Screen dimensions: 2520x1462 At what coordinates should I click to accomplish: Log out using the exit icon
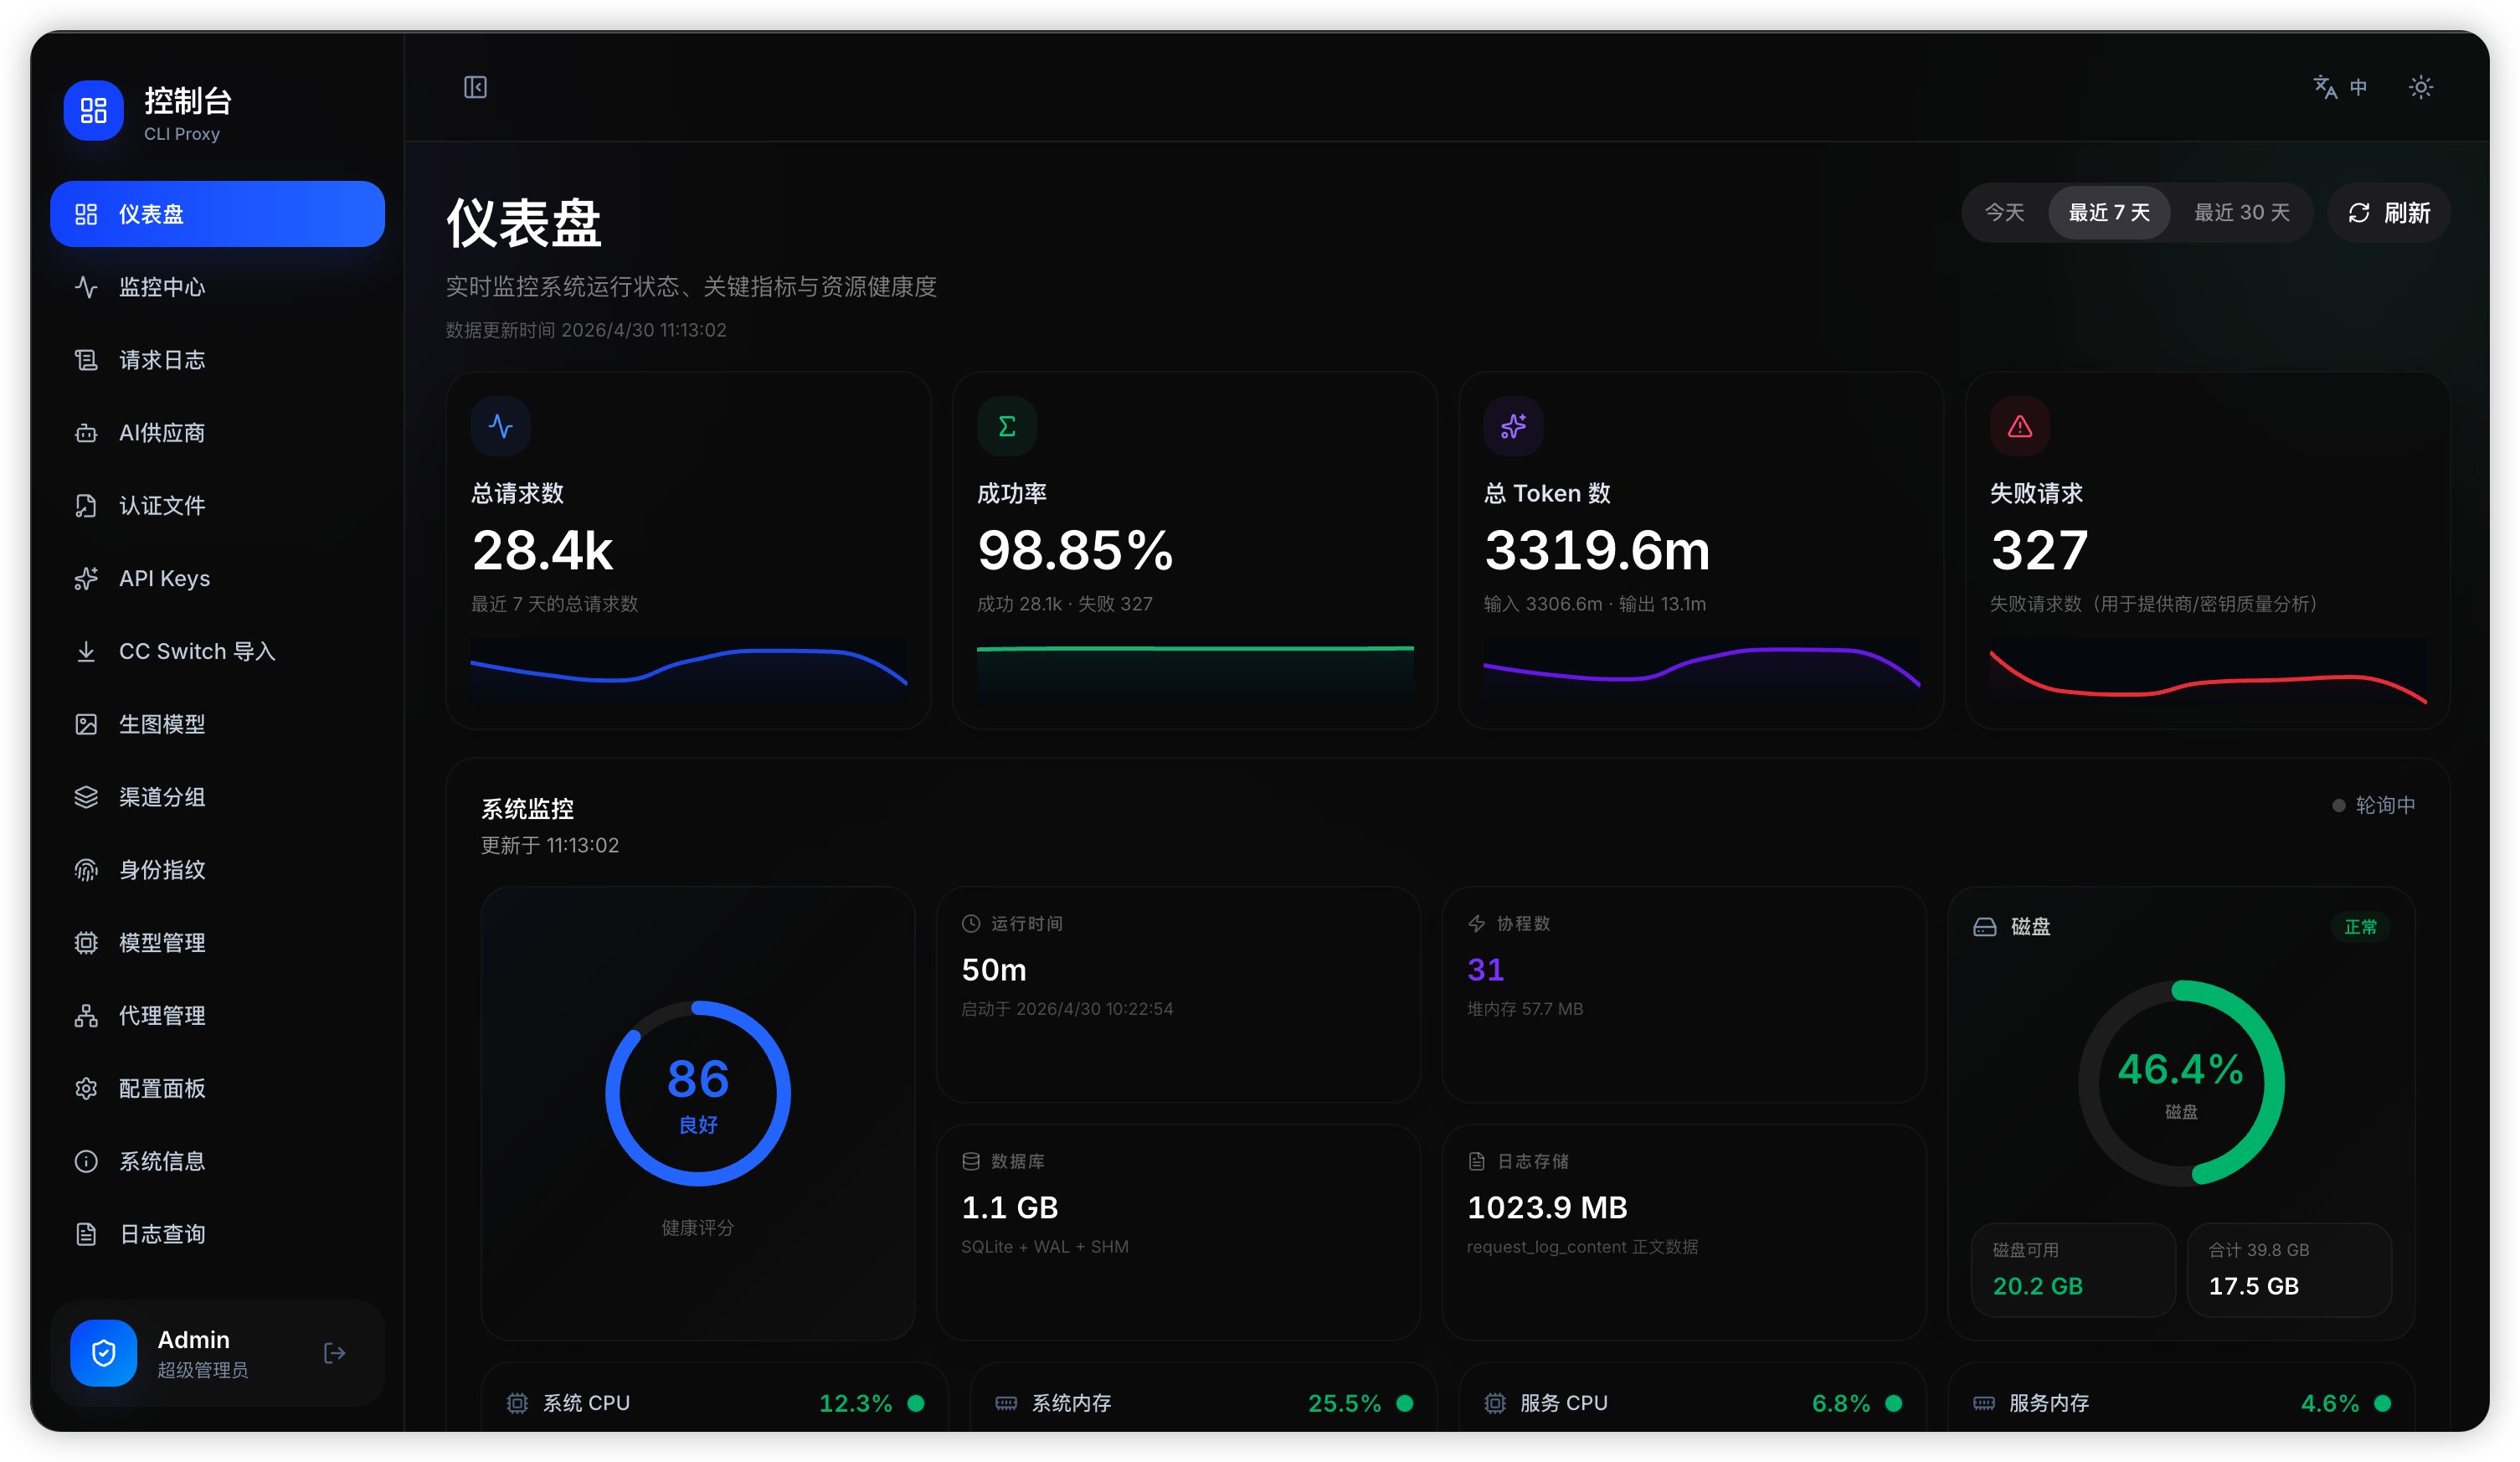pyautogui.click(x=335, y=1353)
